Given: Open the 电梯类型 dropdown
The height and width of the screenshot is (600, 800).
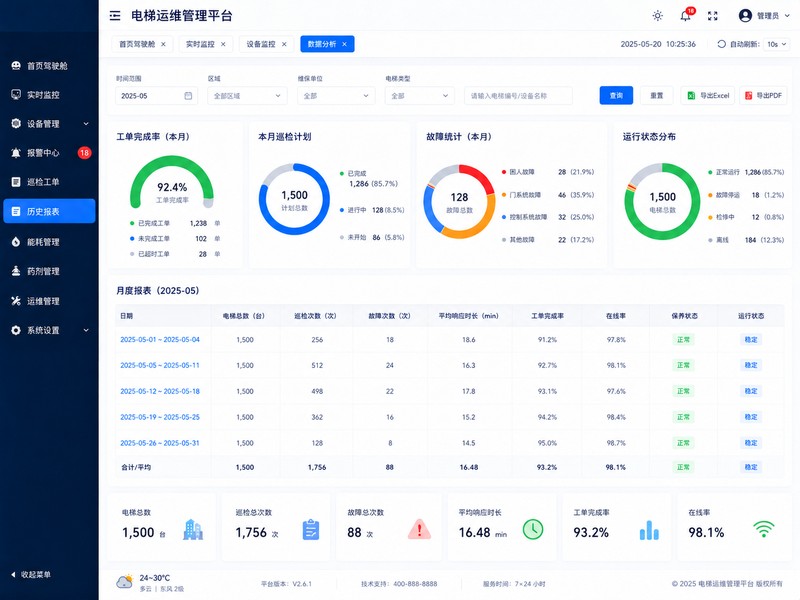Looking at the screenshot, I should tap(419, 95).
